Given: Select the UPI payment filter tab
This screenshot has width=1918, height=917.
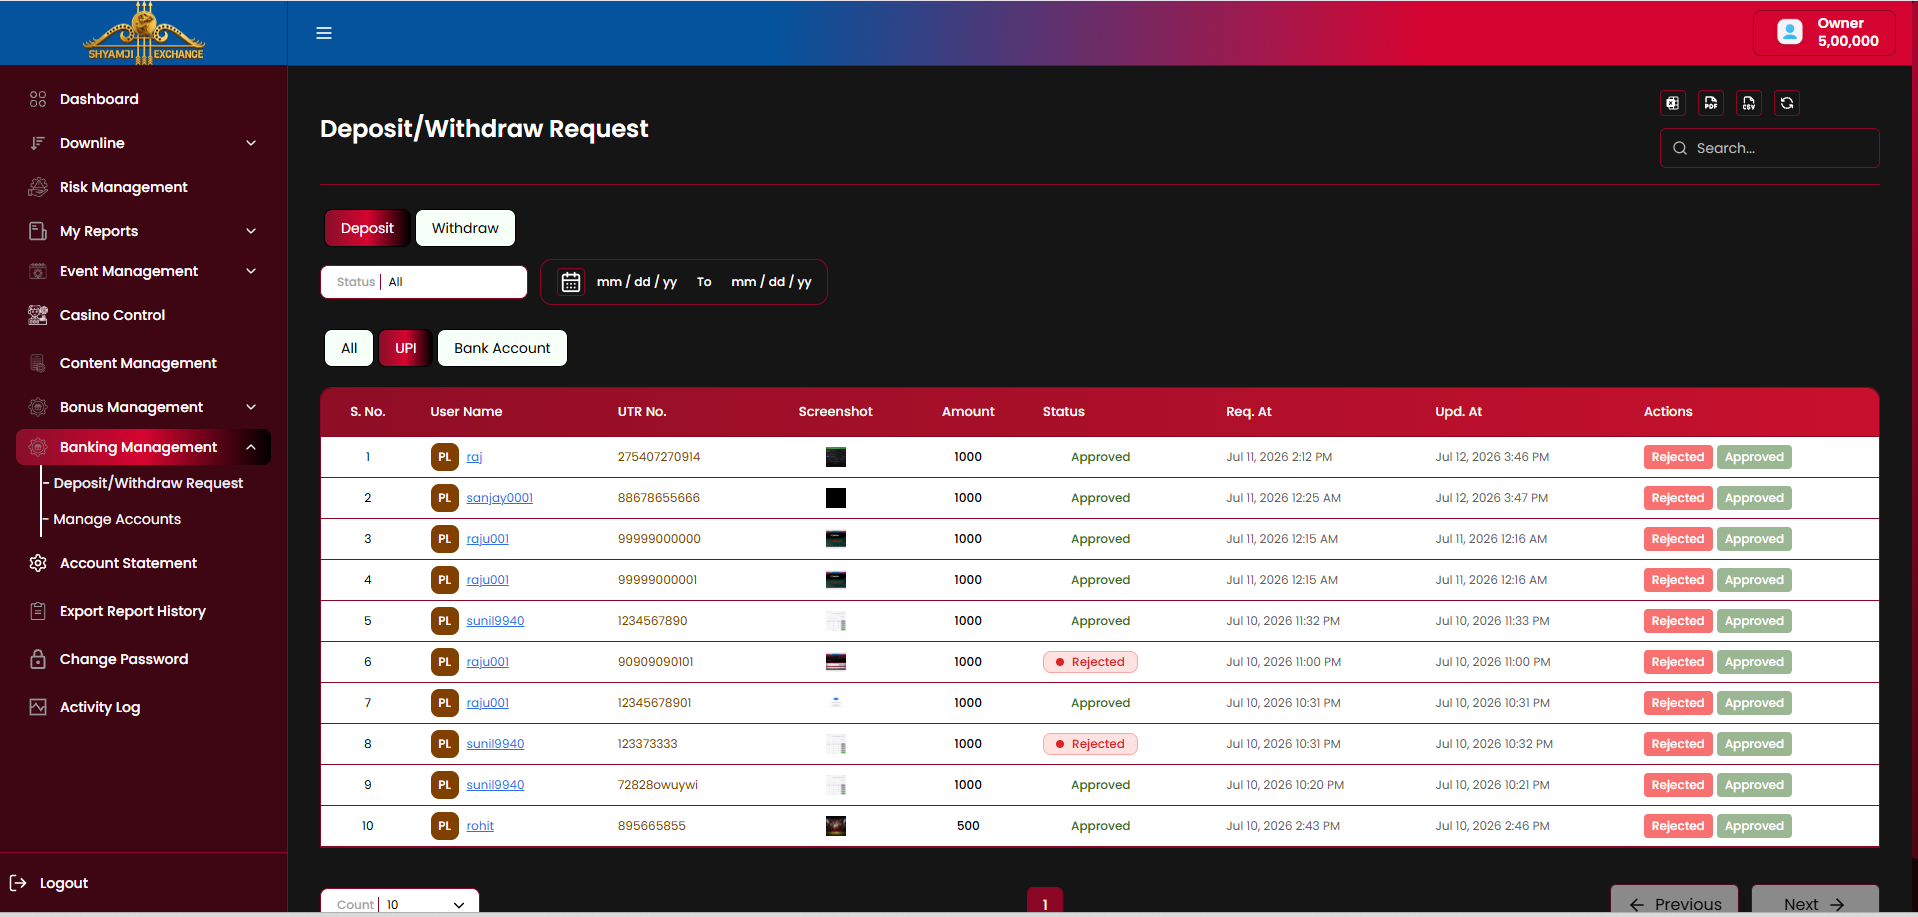Looking at the screenshot, I should pos(405,348).
